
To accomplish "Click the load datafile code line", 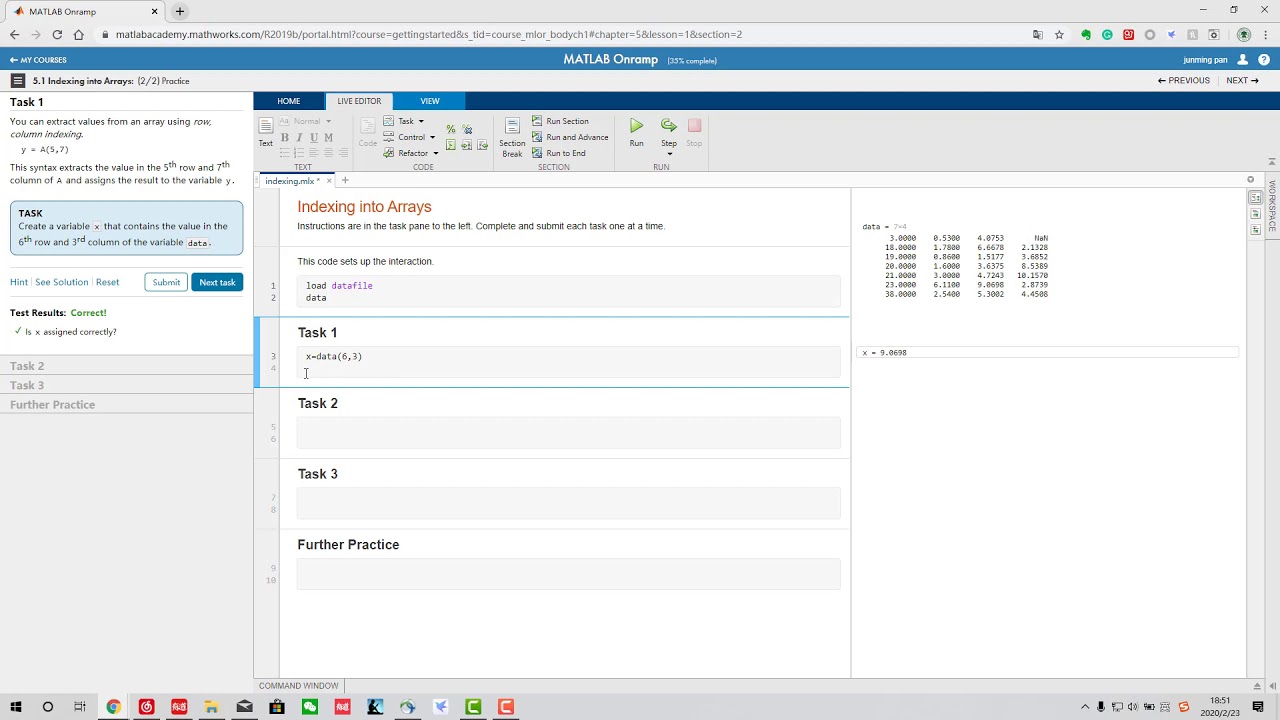I will [x=339, y=286].
